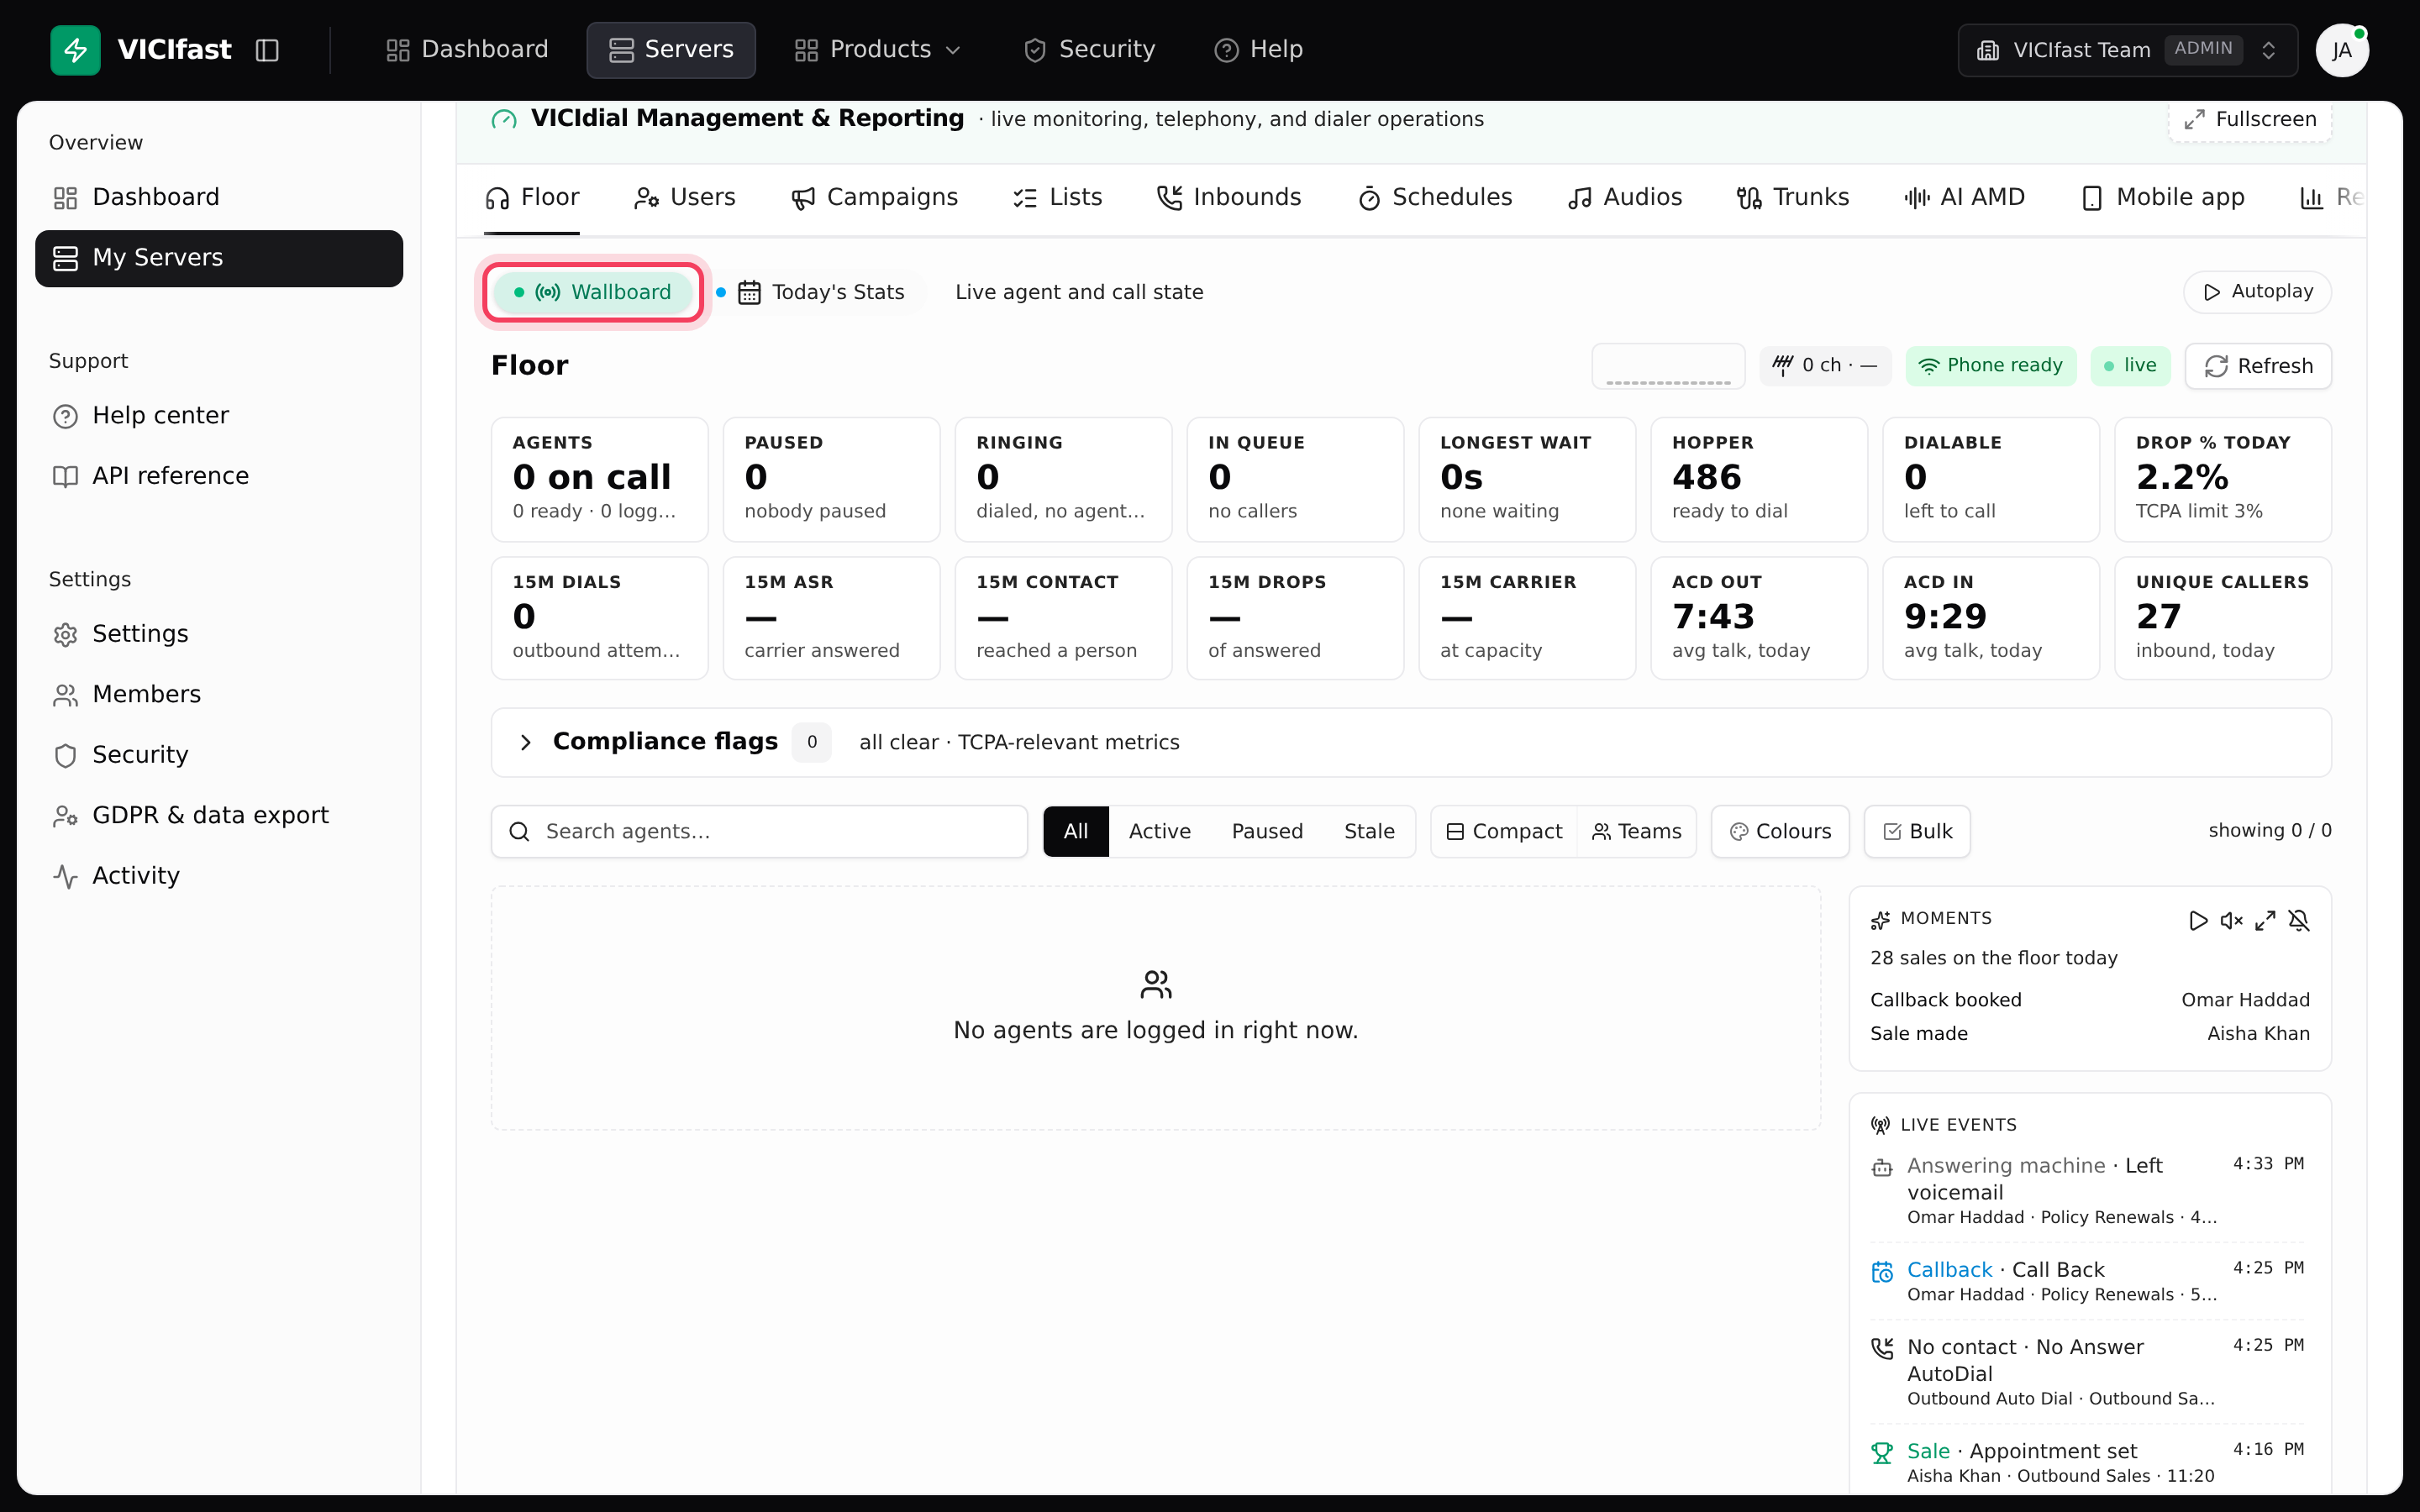Expand Compliance flags section
The image size is (2420, 1512).
point(1411,742)
